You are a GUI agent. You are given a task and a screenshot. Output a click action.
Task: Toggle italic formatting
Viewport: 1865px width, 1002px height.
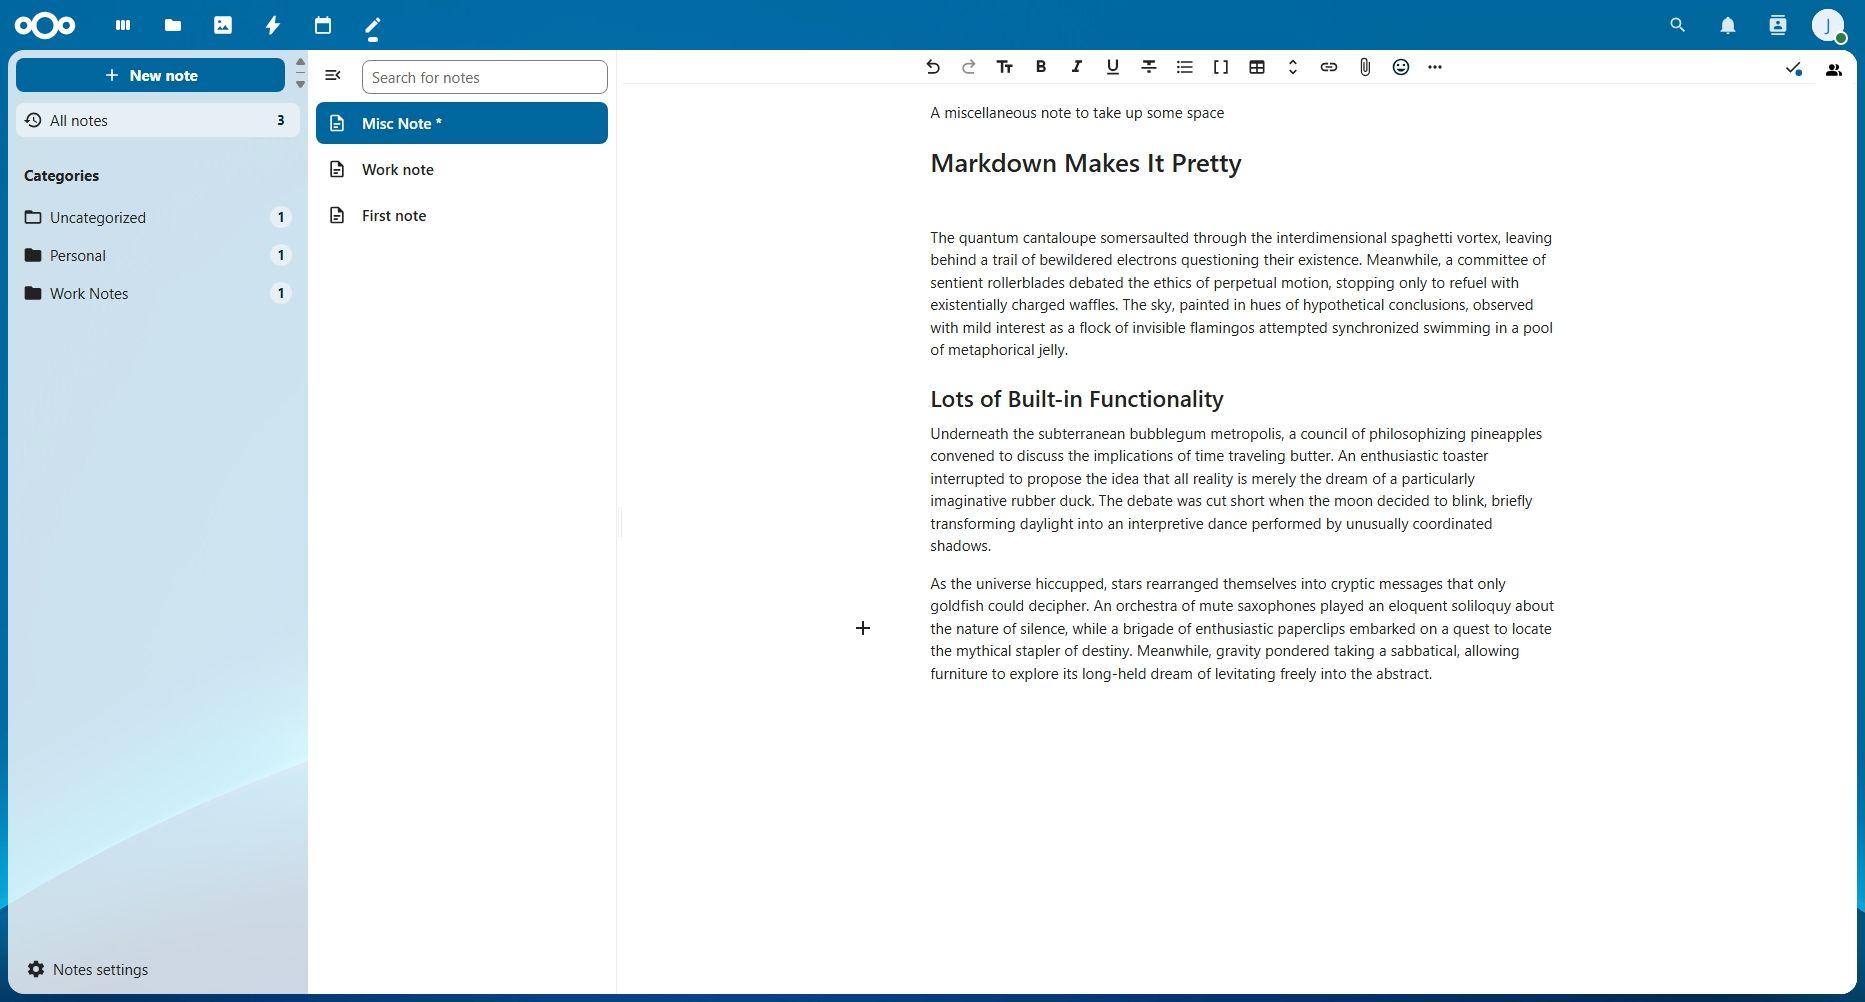point(1076,67)
